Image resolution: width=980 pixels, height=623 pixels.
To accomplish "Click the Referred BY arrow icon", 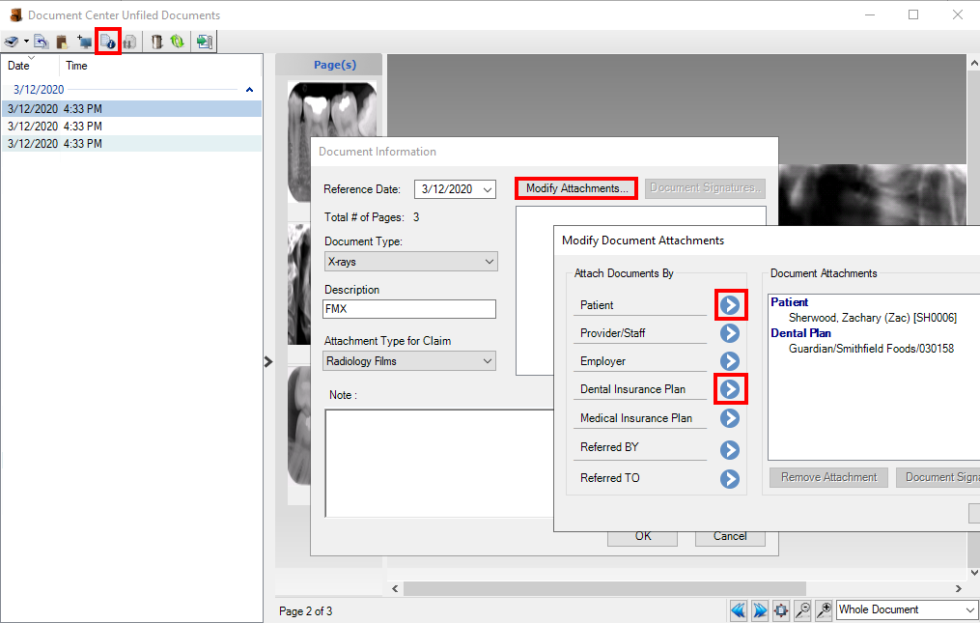I will [730, 450].
